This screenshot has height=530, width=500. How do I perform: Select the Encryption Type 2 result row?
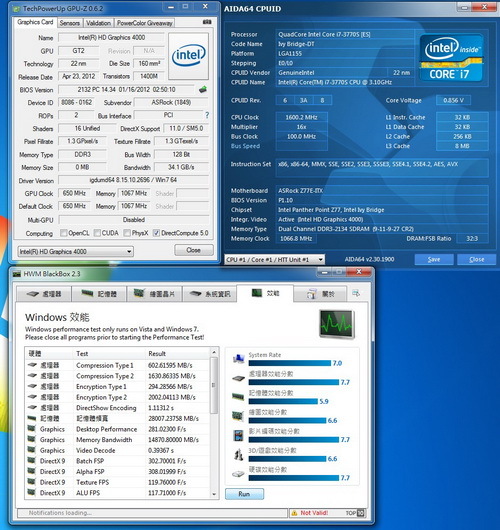click(x=118, y=397)
